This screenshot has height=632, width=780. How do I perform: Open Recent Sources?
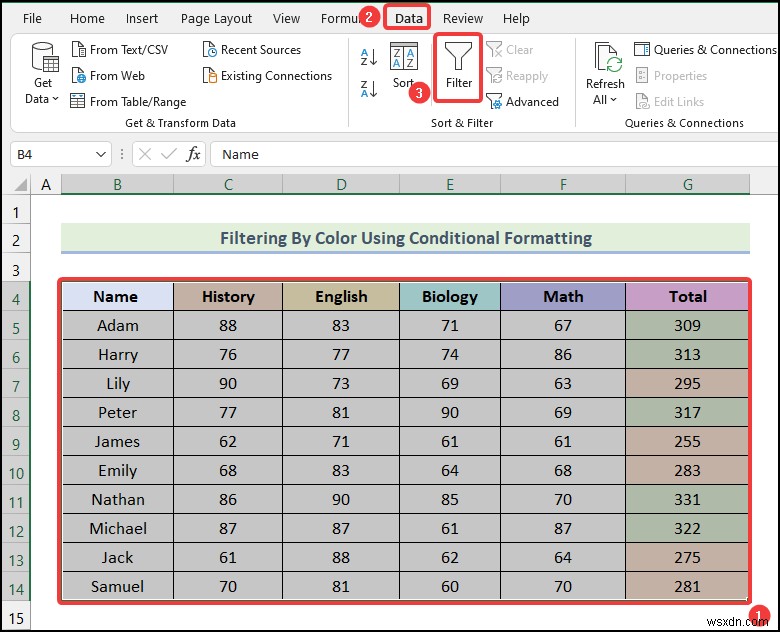click(x=252, y=50)
